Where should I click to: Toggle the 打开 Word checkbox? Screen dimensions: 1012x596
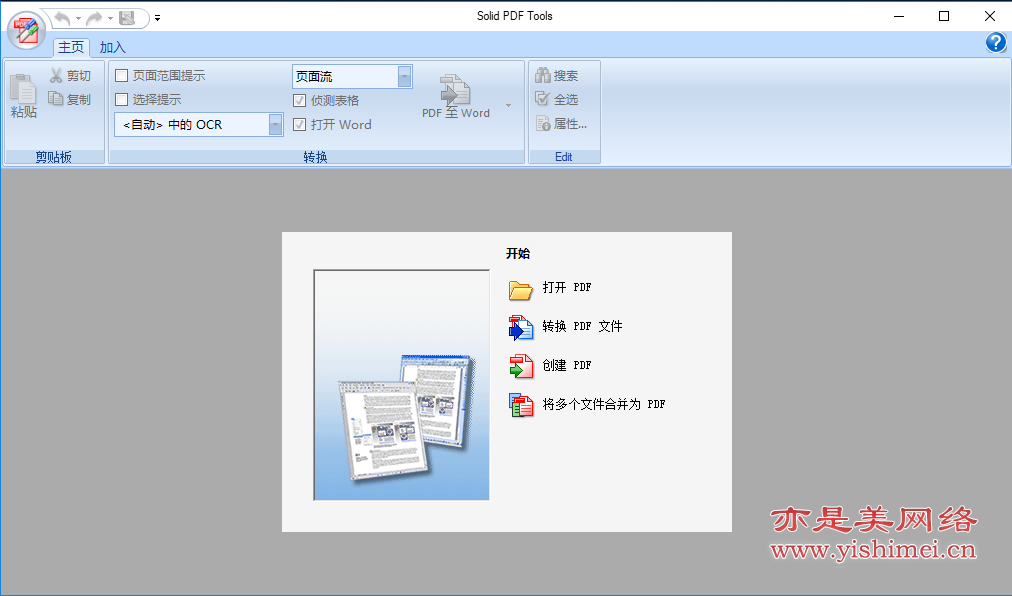[x=299, y=125]
